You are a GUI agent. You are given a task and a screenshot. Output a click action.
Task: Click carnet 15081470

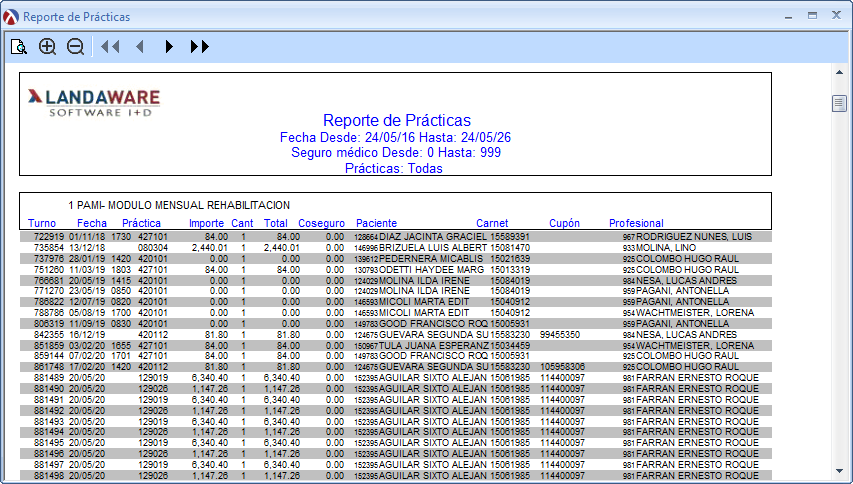(510, 248)
